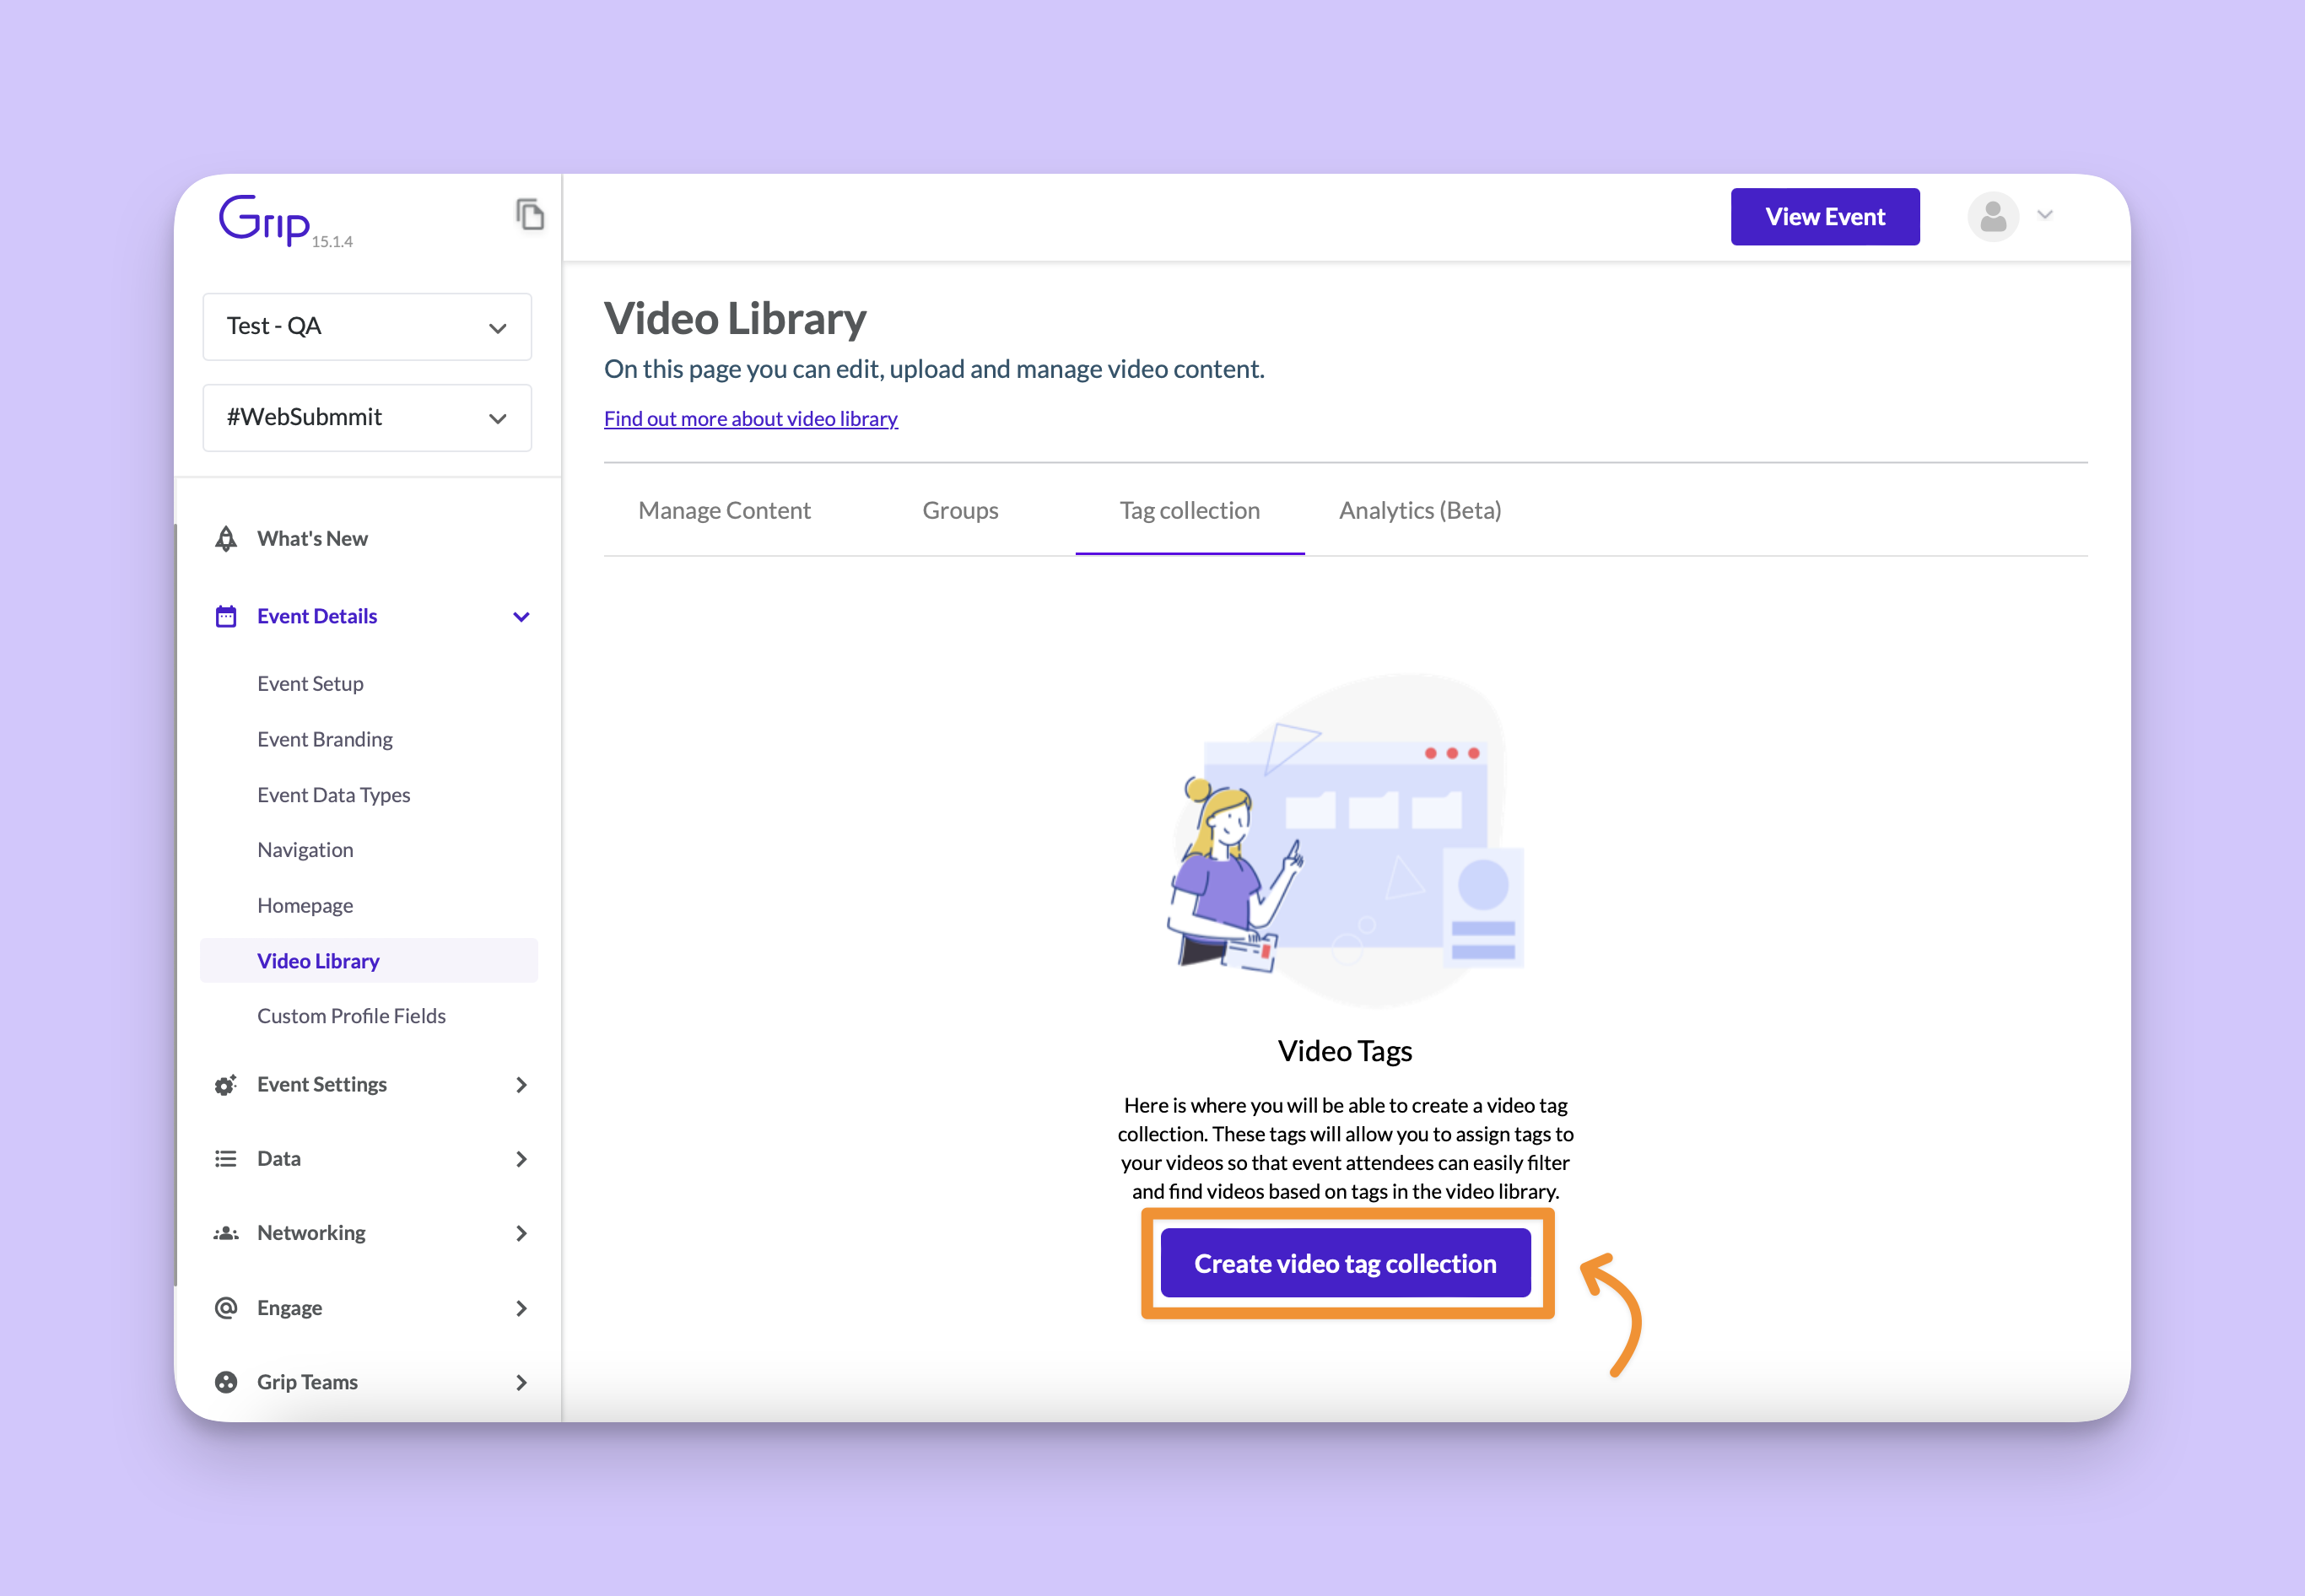
Task: Click the list icon next to Data
Action: [226, 1159]
